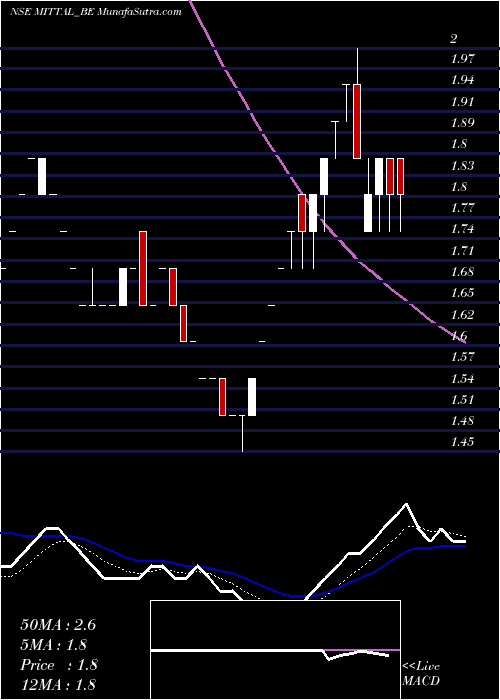
Task: Click the 1.57 price axis label
Action: click(462, 357)
